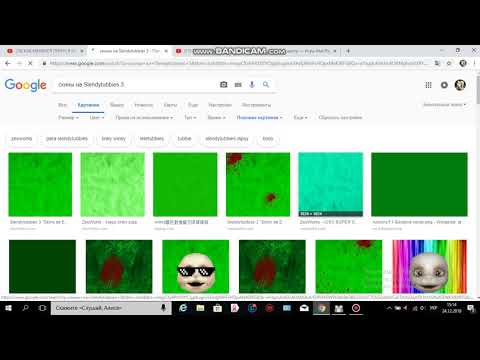Toggle the Инструменты search tools button
Viewport: 480px width, 360px height.
[x=256, y=105]
